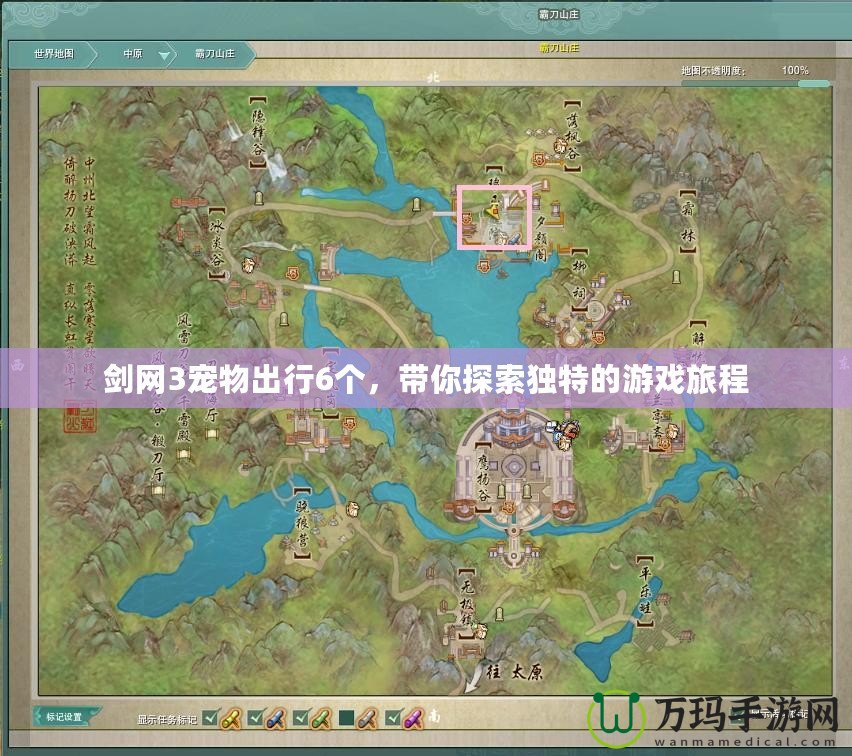Toggle the green scroll quest marker checkbox
The height and width of the screenshot is (756, 852).
301,718
